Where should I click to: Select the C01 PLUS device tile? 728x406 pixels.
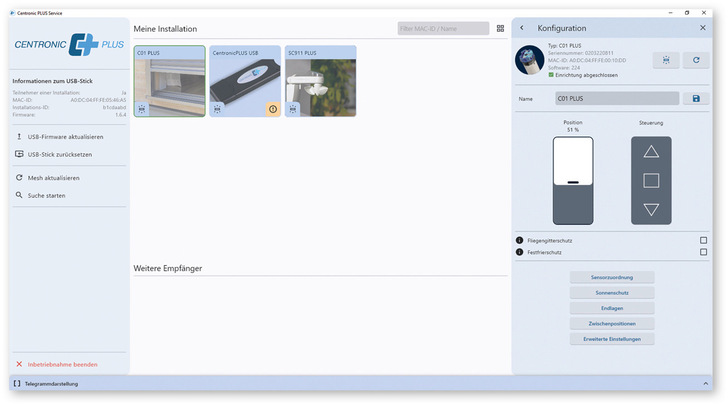coord(169,81)
